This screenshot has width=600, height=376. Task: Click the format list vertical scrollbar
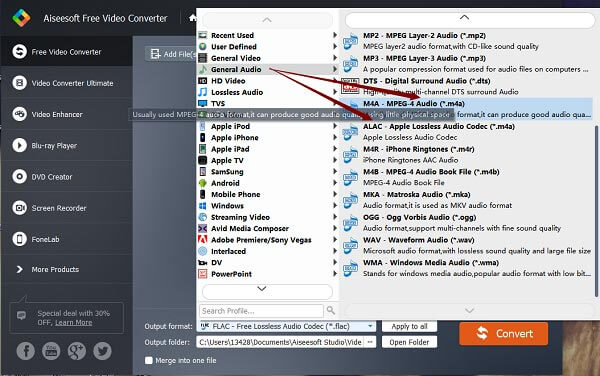click(596, 210)
